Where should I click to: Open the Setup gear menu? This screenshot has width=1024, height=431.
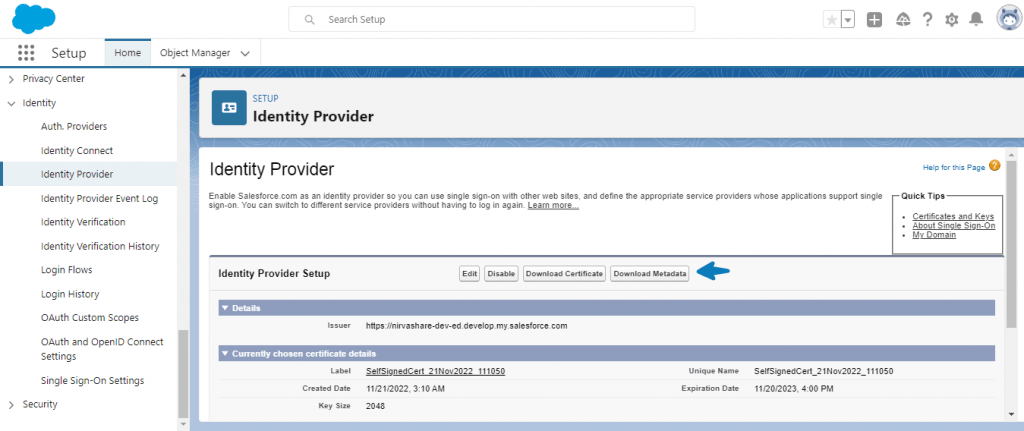pos(952,19)
